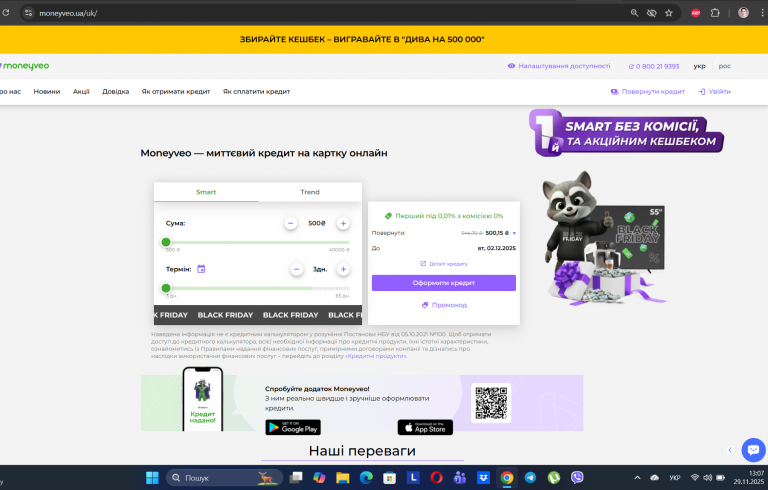Viewport: 768px width, 490px height.
Task: Open File Explorer from the taskbar
Action: [342, 477]
